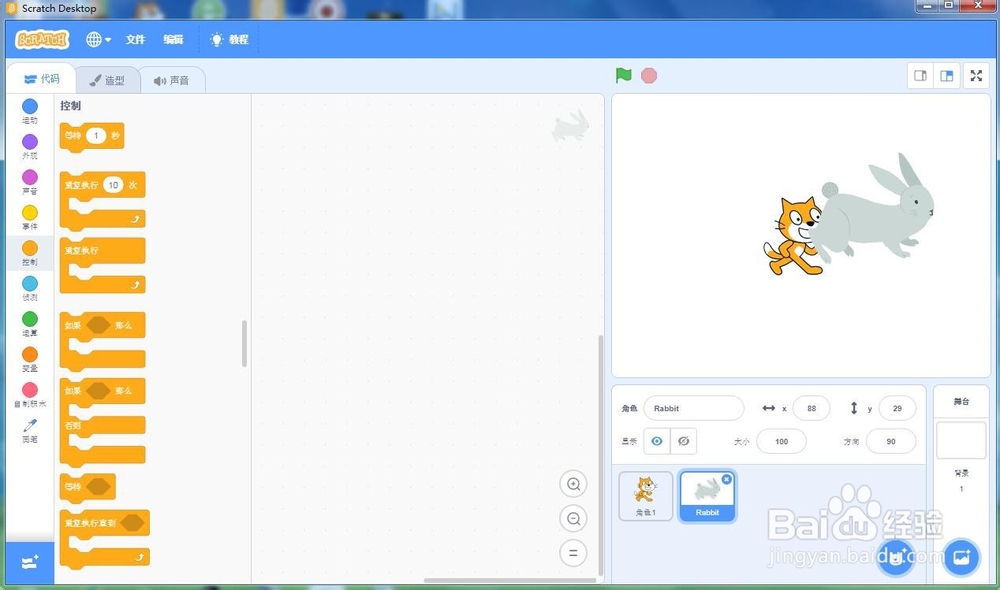Show the sprite with eye icon
This screenshot has height=590, width=1000.
coord(657,441)
